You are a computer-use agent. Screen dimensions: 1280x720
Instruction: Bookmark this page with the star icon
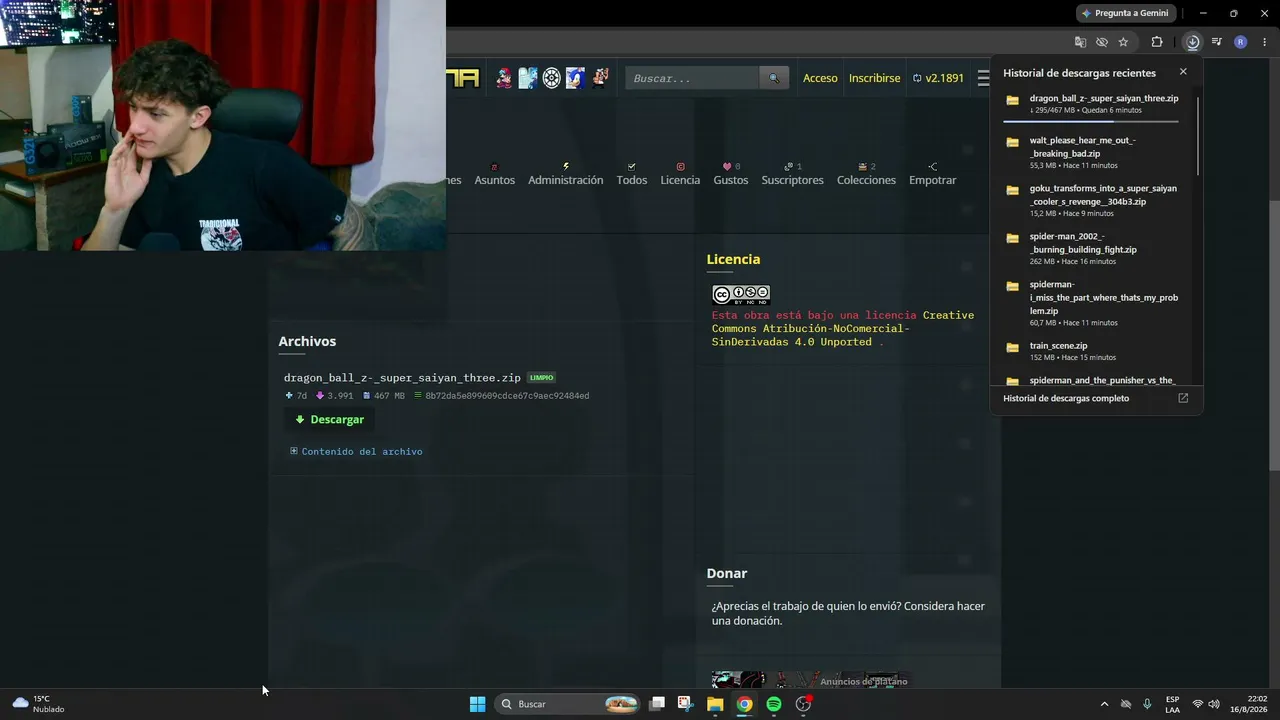tap(1123, 42)
